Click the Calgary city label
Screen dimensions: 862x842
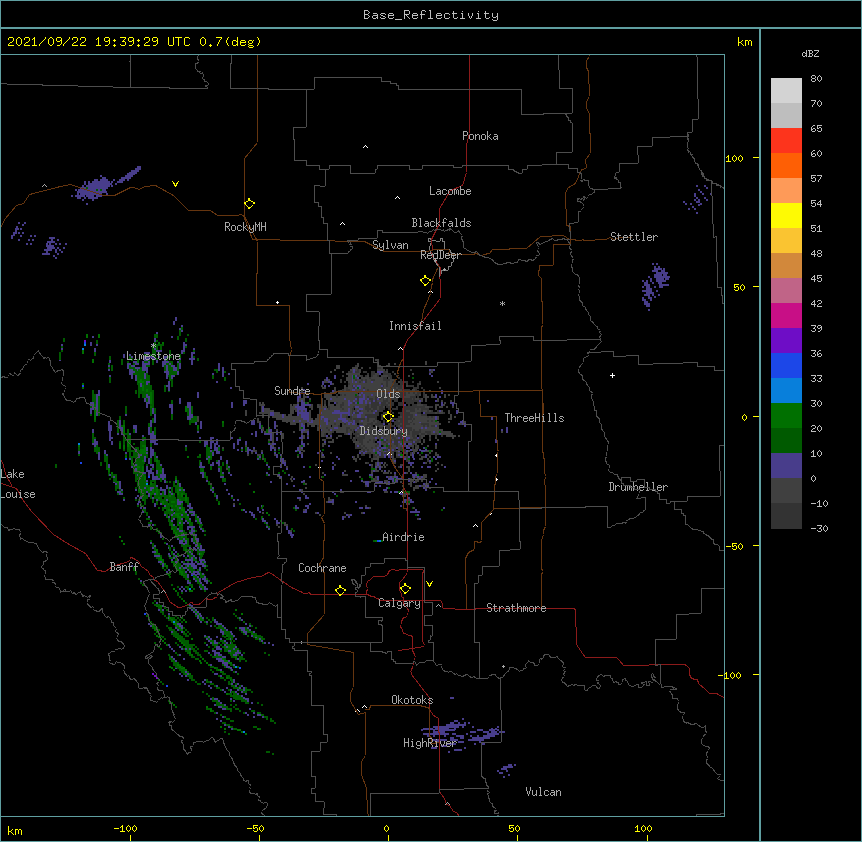[399, 603]
